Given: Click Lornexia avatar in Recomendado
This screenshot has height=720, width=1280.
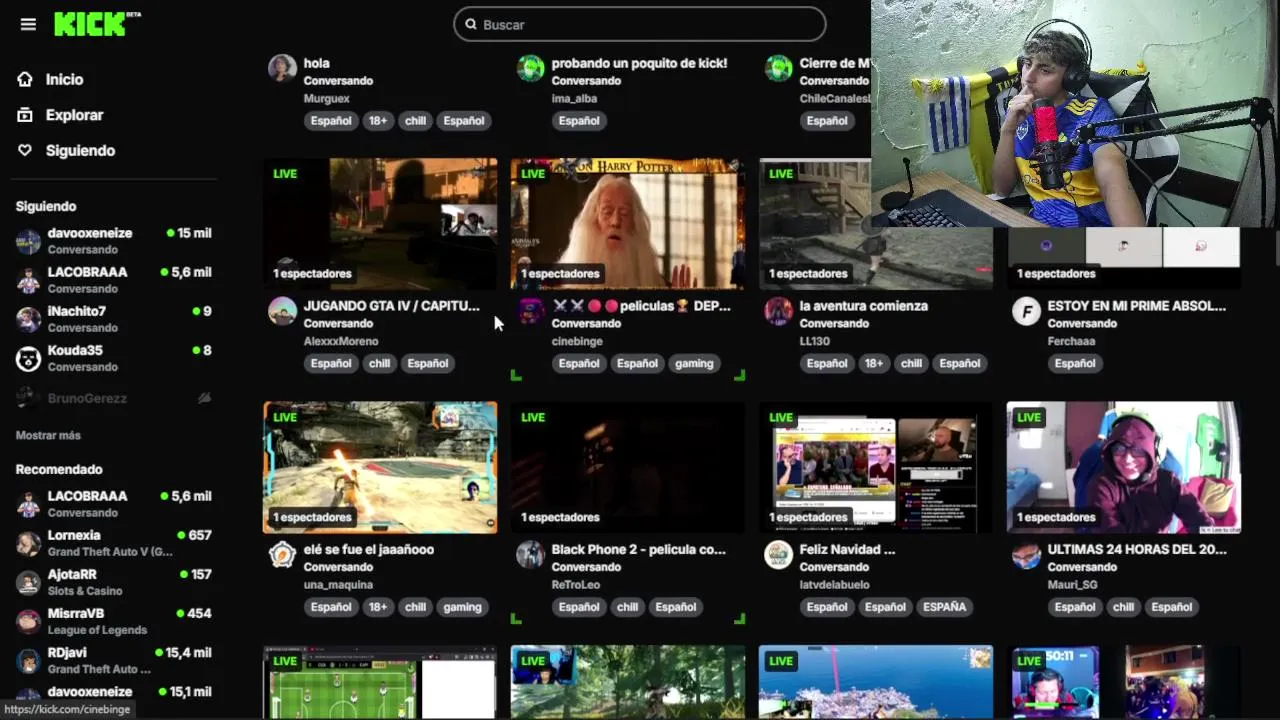Looking at the screenshot, I should pyautogui.click(x=28, y=543).
